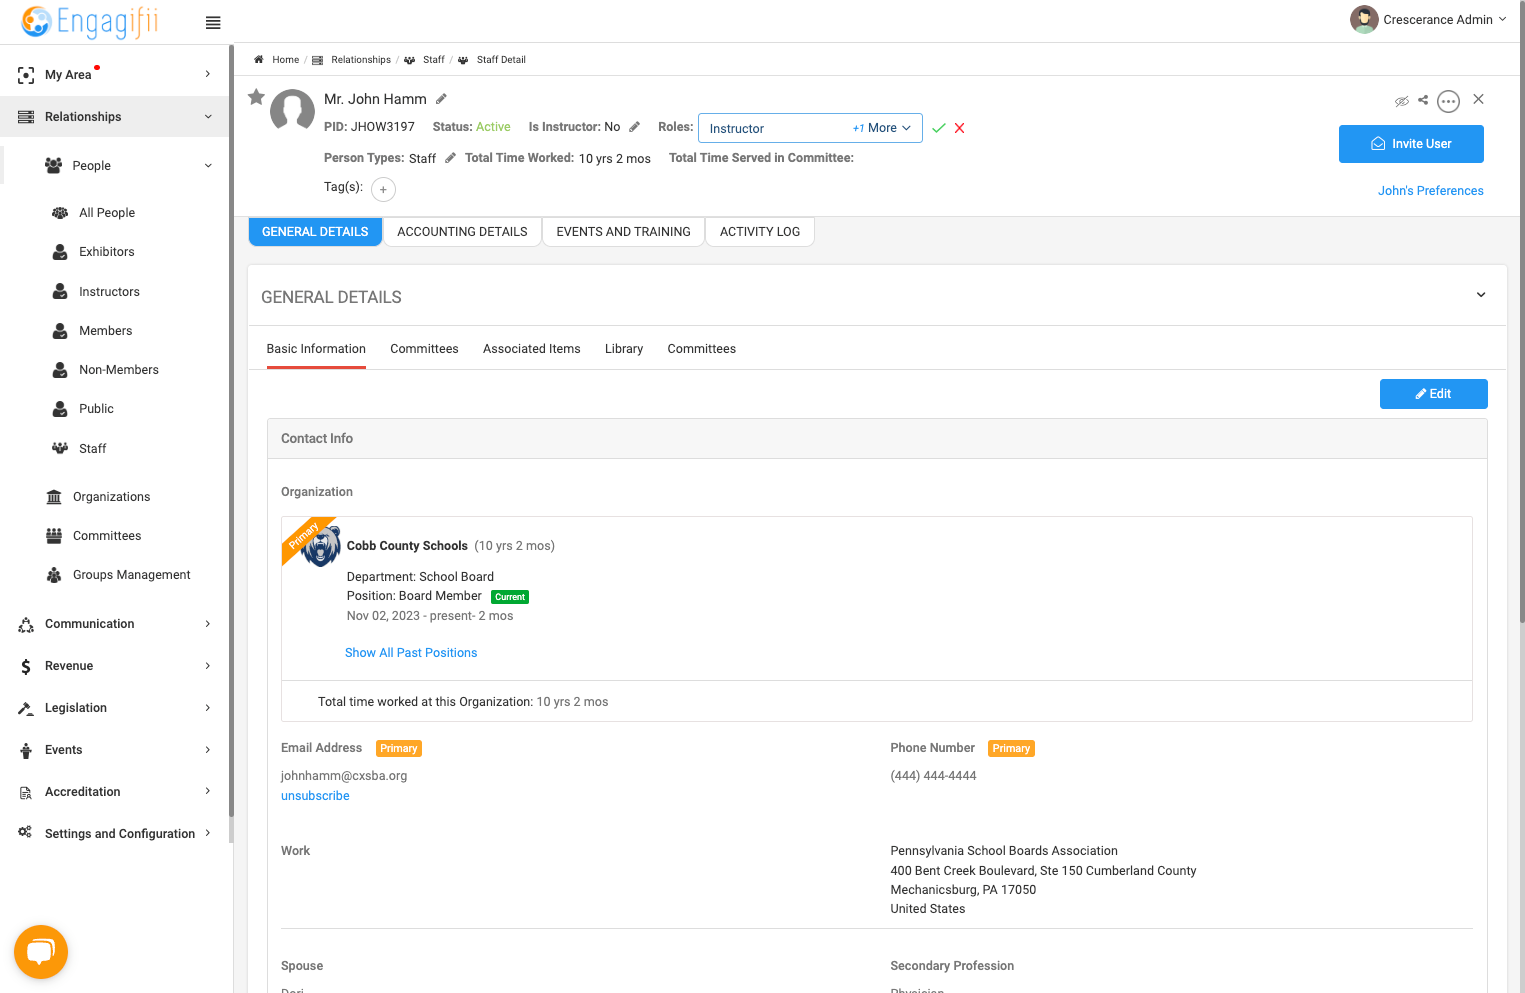Confirm roles with green checkmark

click(x=938, y=128)
